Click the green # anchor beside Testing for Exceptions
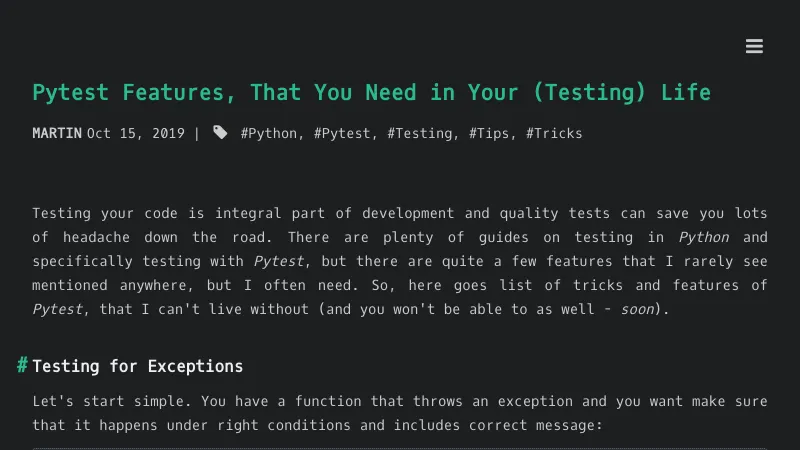Screen dimensions: 800x450 pos(22,365)
